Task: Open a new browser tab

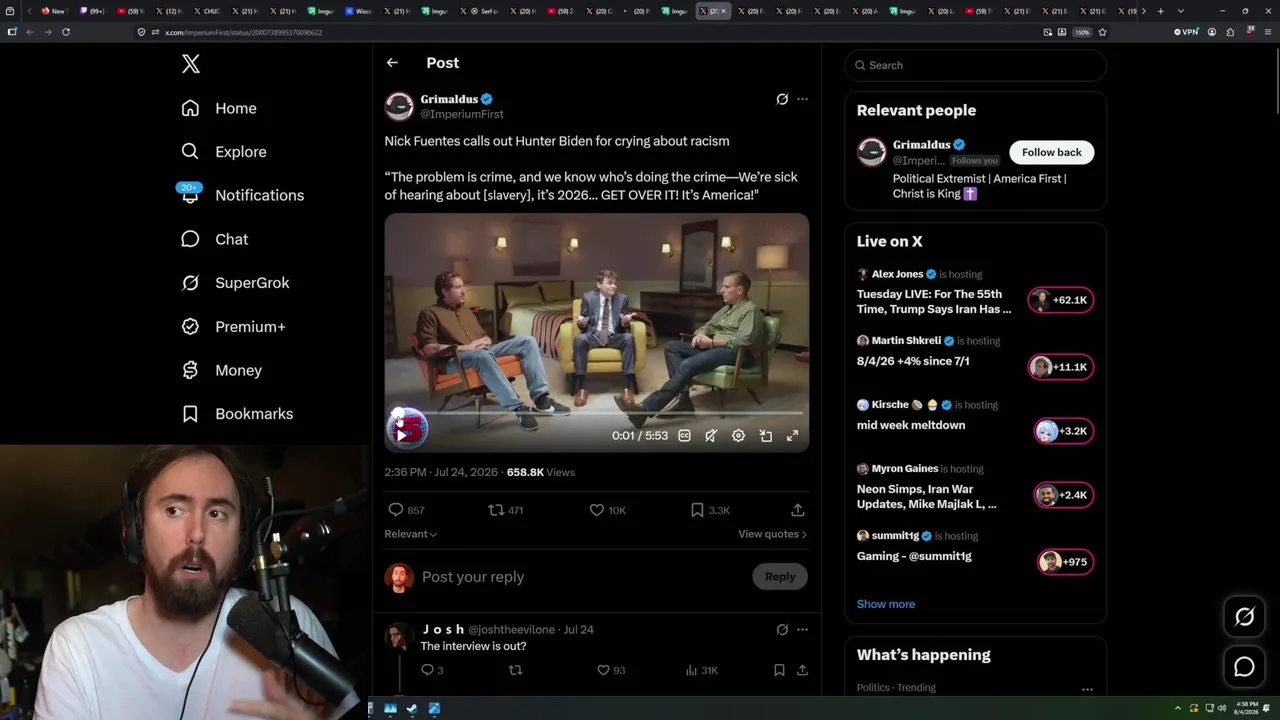Action: 1160,11
